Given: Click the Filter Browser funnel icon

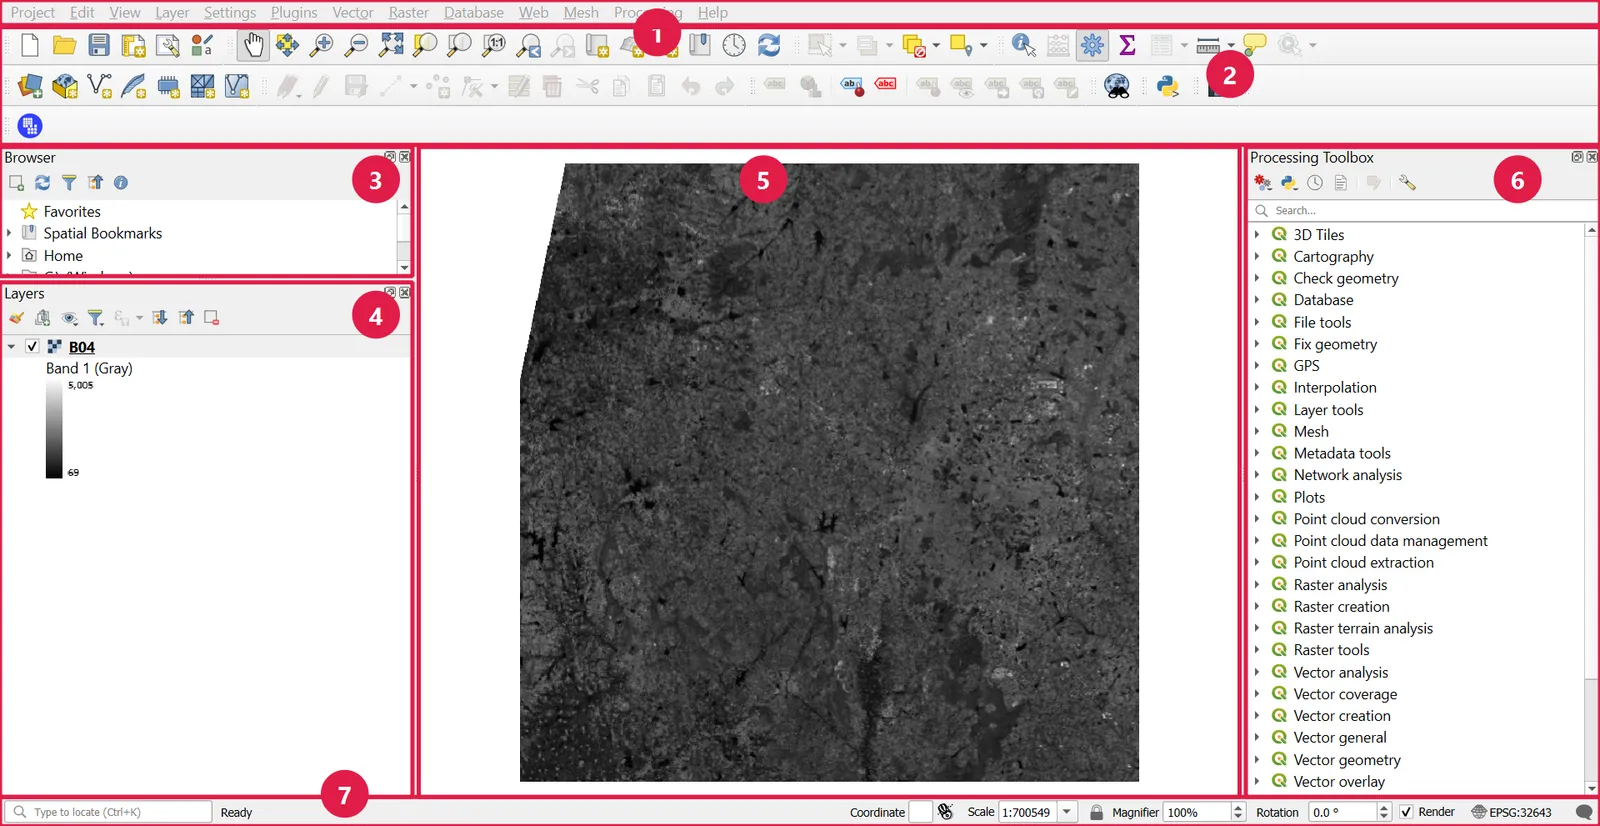Looking at the screenshot, I should tap(69, 183).
